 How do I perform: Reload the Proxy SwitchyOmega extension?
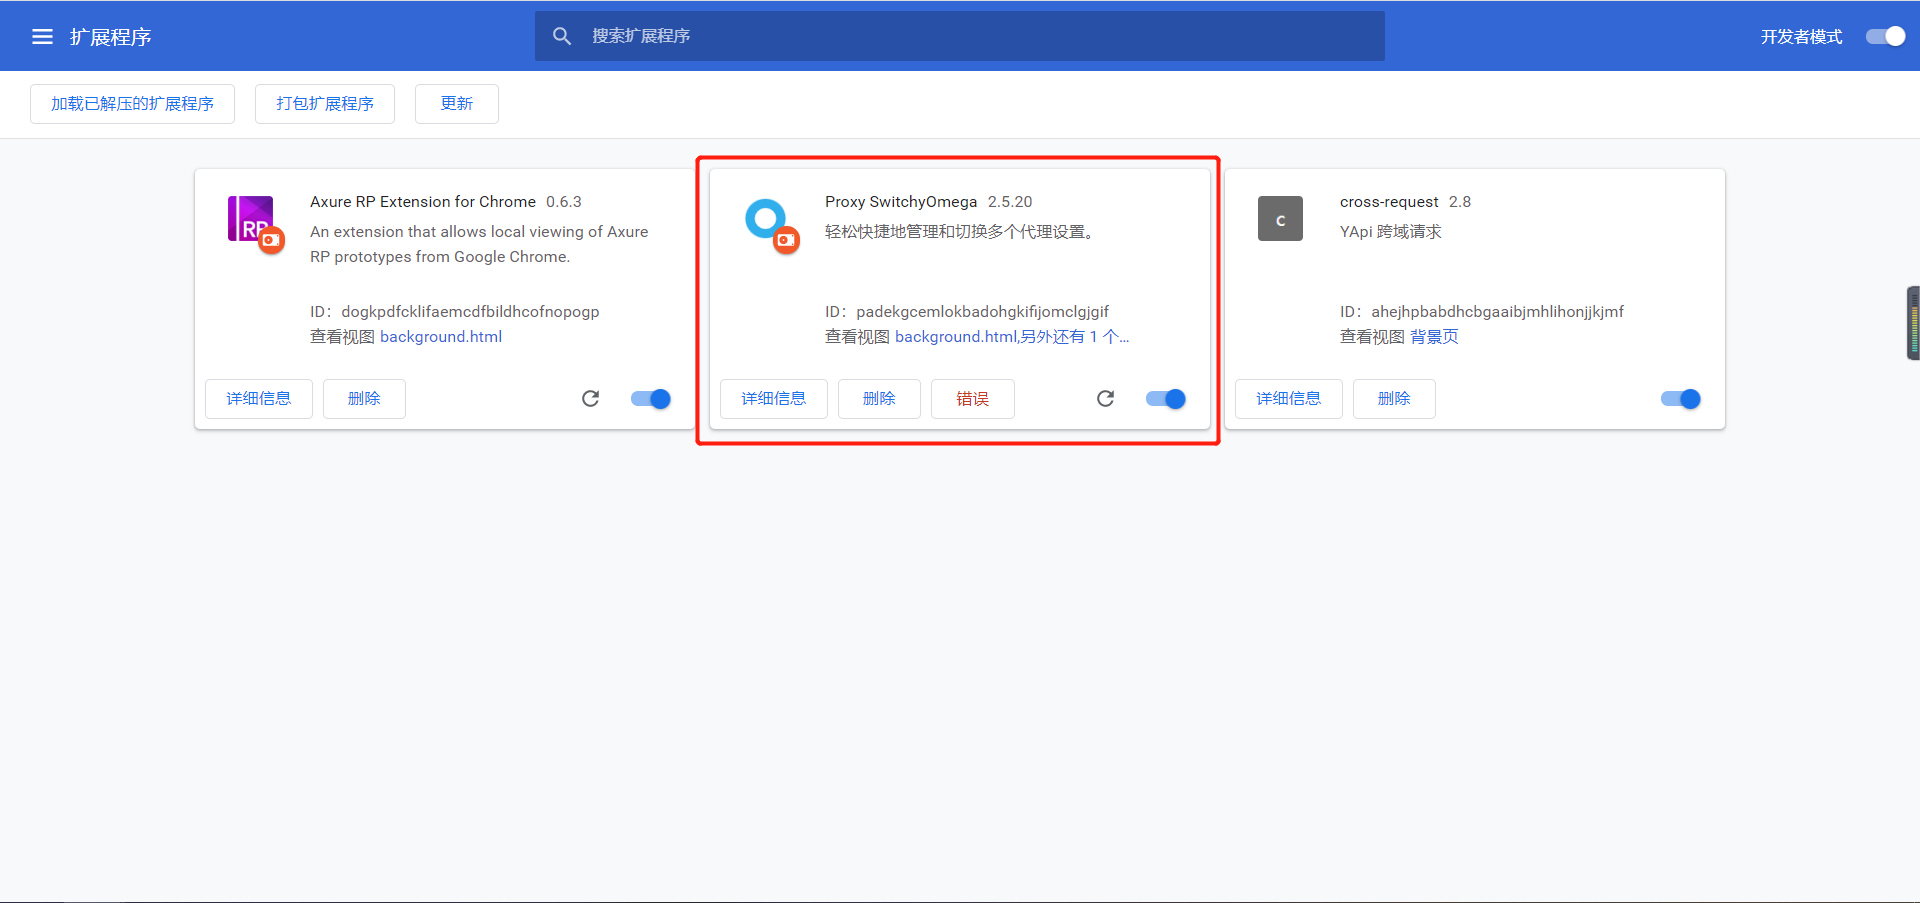pos(1105,398)
